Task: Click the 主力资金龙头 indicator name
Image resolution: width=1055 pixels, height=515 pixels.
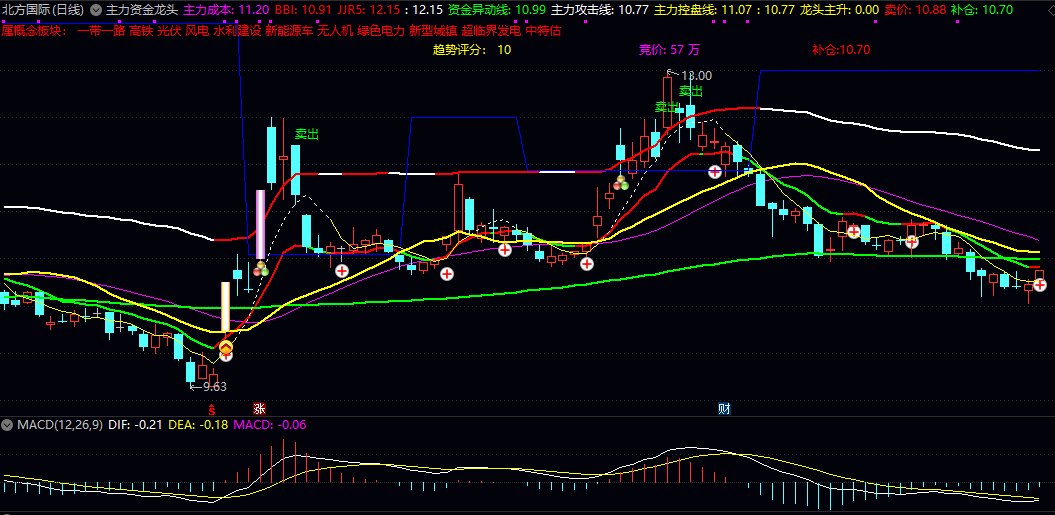Action: [x=142, y=10]
